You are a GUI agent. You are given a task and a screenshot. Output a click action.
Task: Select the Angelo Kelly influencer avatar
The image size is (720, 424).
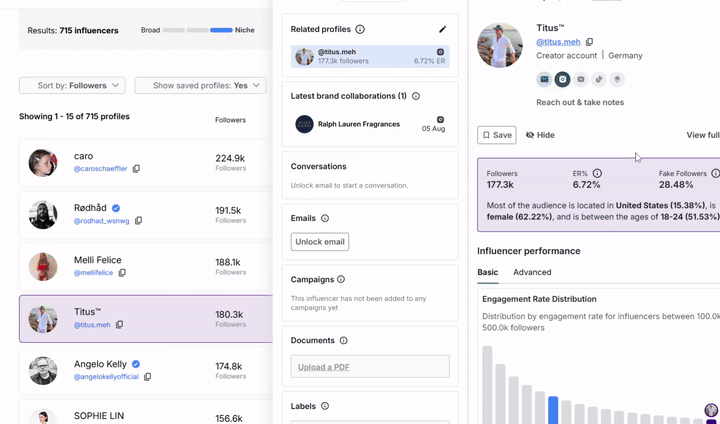point(43,371)
